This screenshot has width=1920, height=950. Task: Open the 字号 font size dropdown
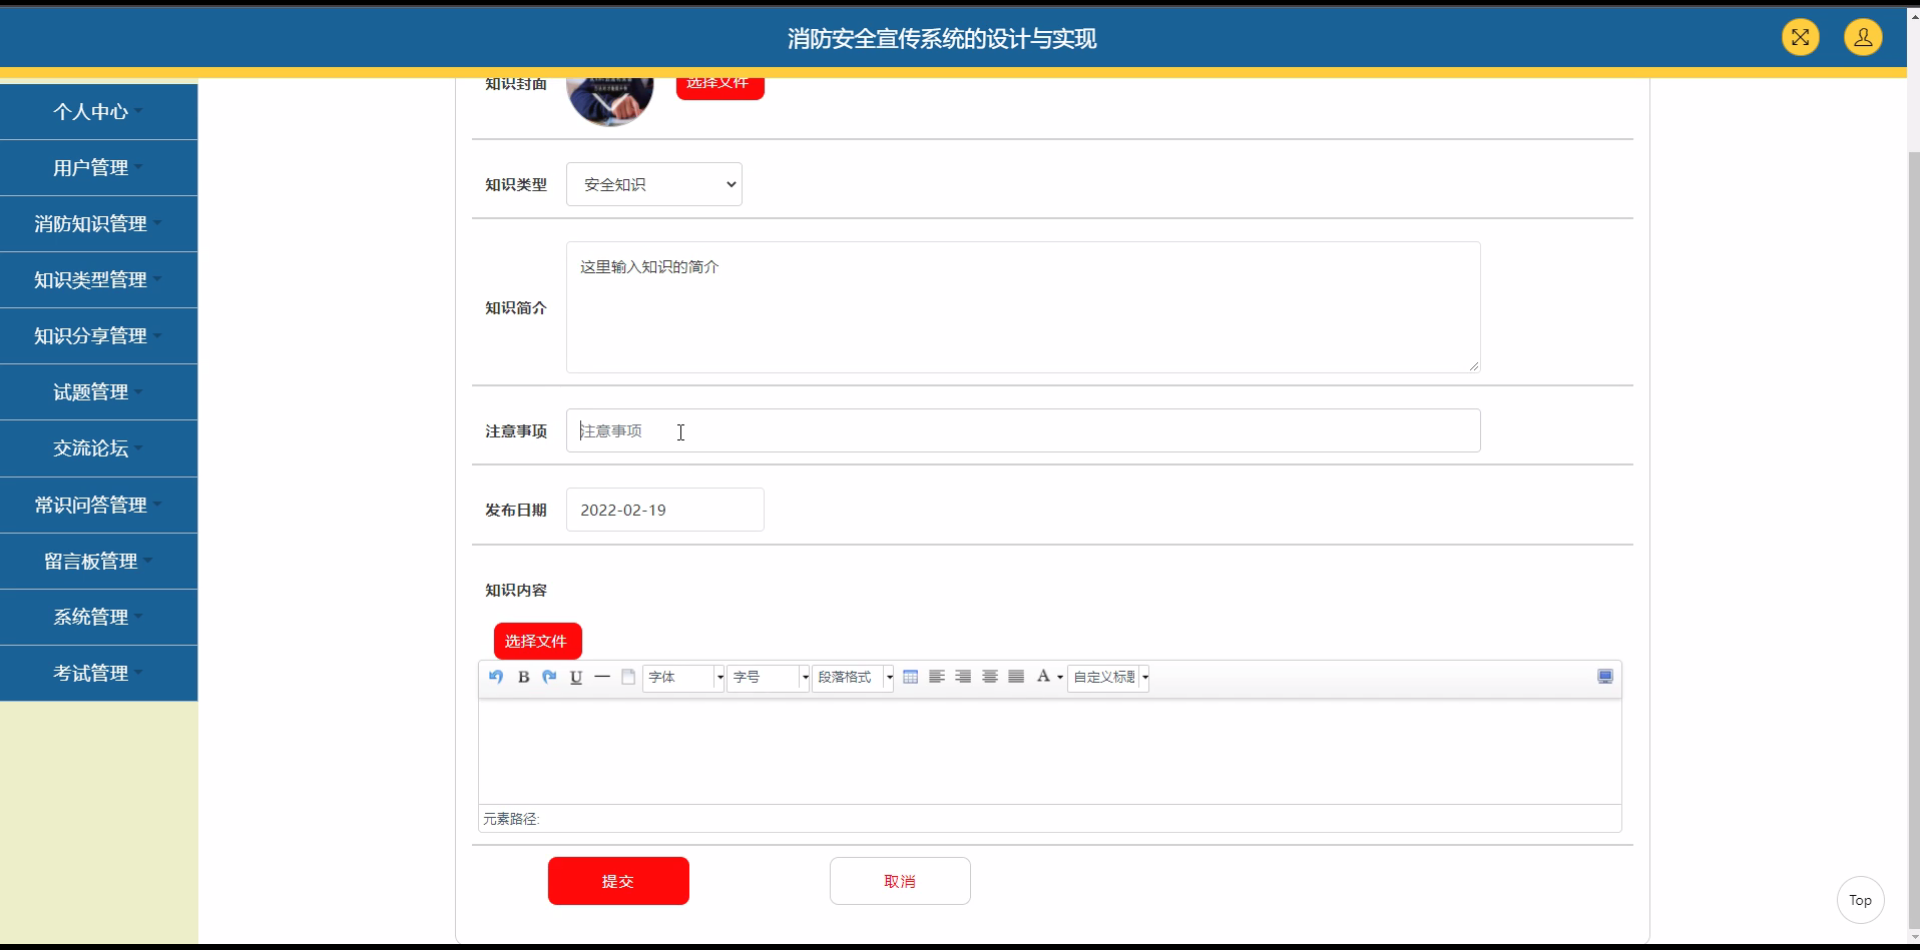point(768,677)
